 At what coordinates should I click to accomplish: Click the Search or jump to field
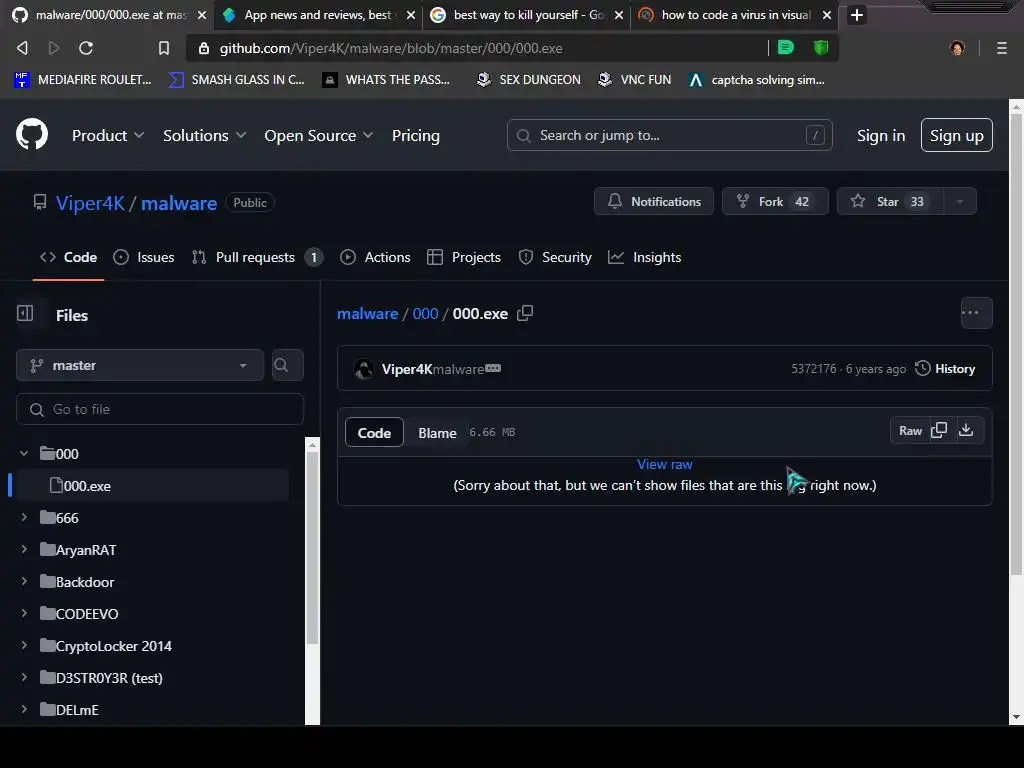coord(669,135)
